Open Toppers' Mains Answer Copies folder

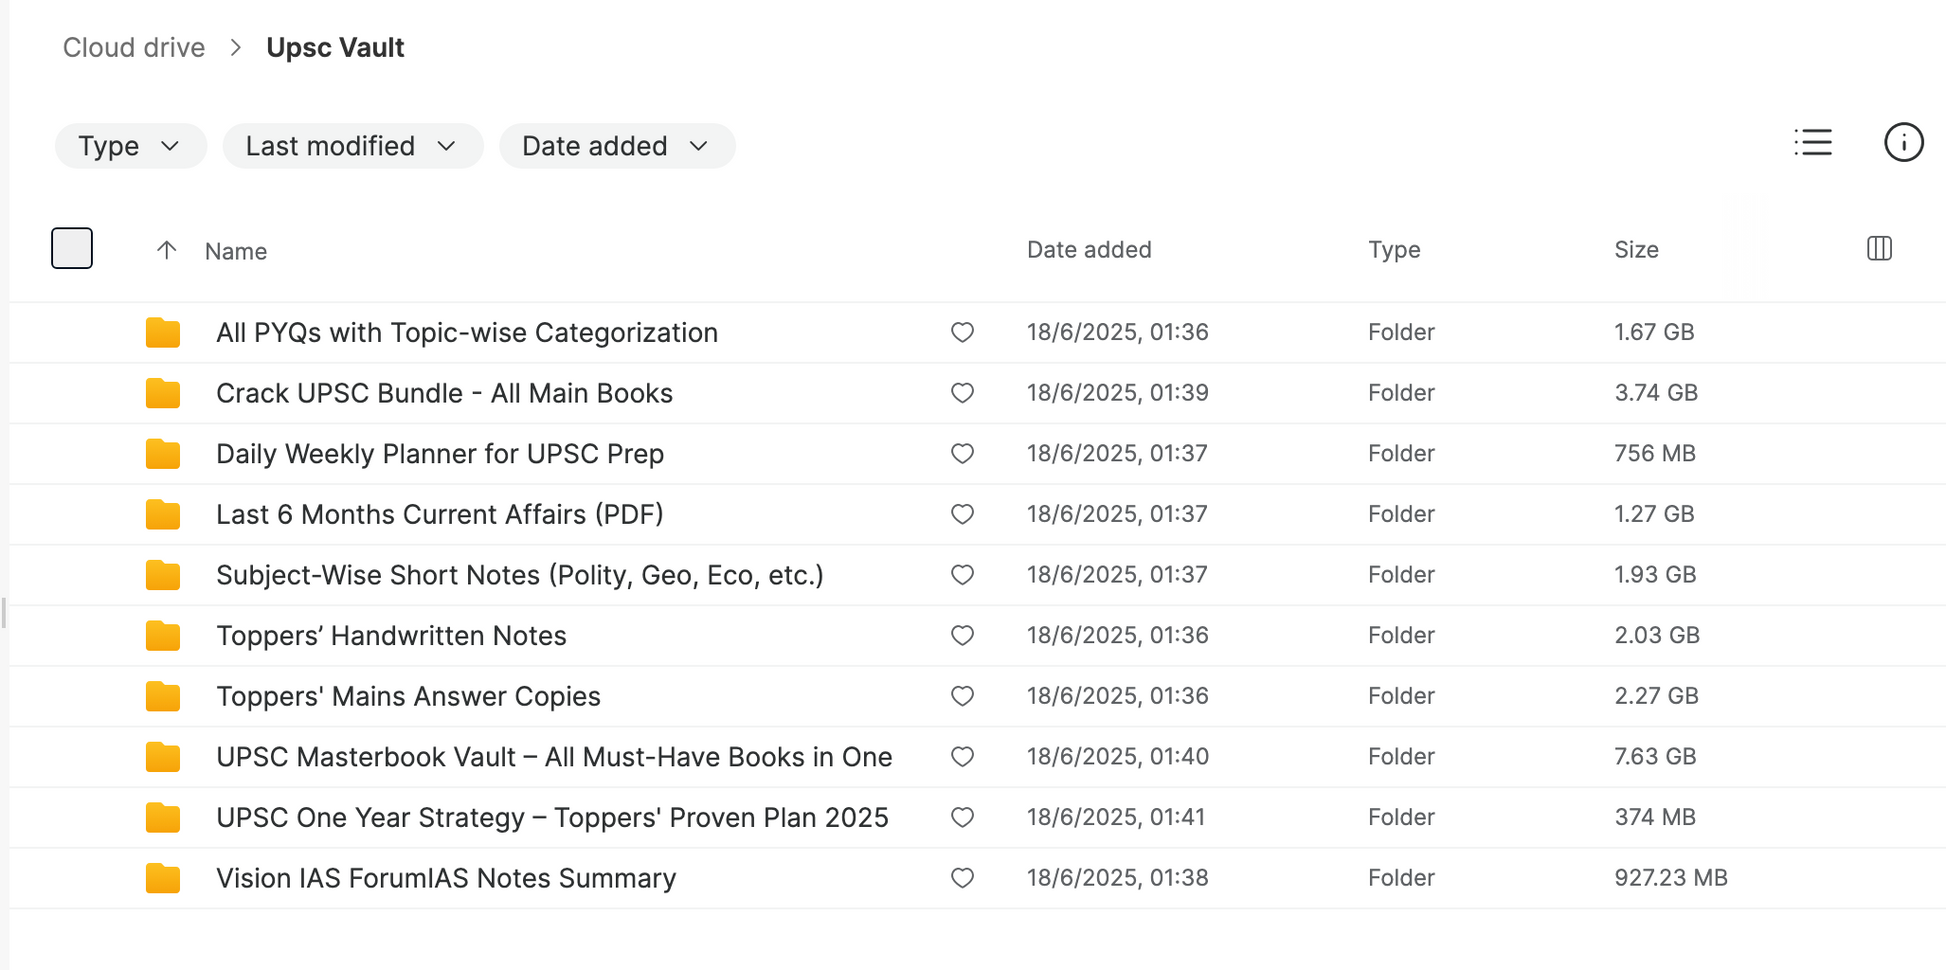[x=408, y=697]
